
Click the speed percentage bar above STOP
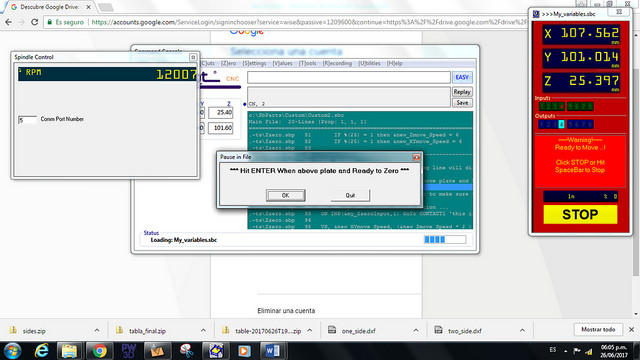pyautogui.click(x=580, y=196)
